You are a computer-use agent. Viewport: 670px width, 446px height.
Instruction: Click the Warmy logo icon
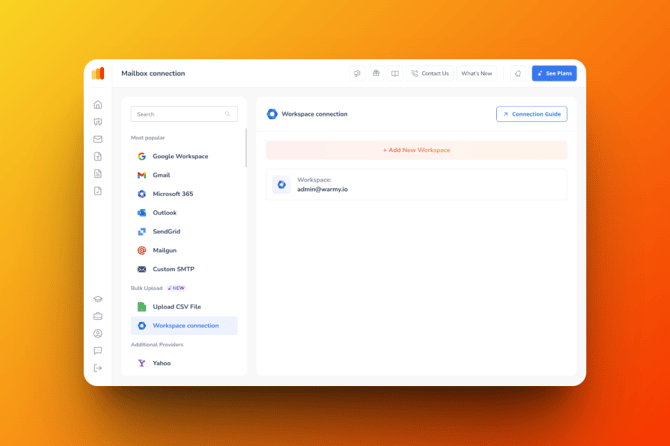tap(98, 74)
